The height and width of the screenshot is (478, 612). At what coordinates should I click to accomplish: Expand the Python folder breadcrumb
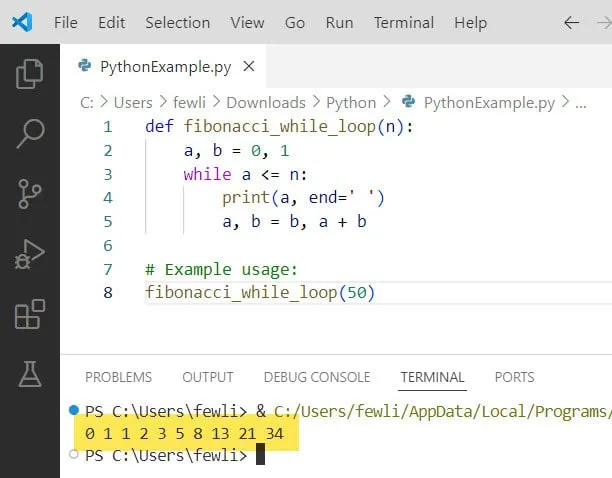(x=351, y=102)
